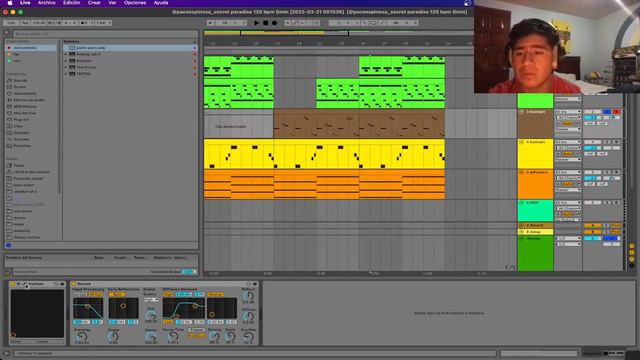Select the first highlighted browser result row
640x360 pixels.
pyautogui.click(x=130, y=48)
